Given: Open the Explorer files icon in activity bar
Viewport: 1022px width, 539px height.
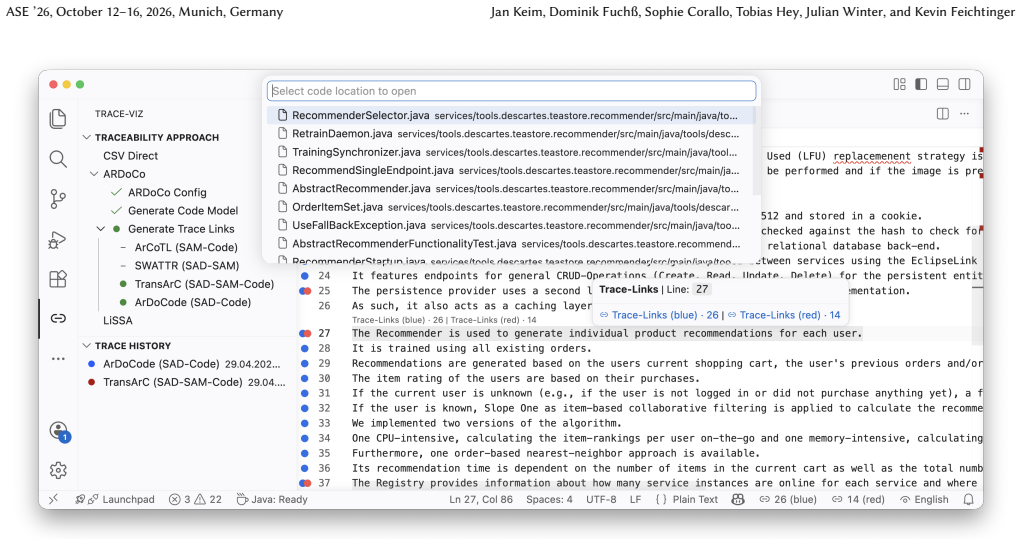Looking at the screenshot, I should [x=58, y=119].
